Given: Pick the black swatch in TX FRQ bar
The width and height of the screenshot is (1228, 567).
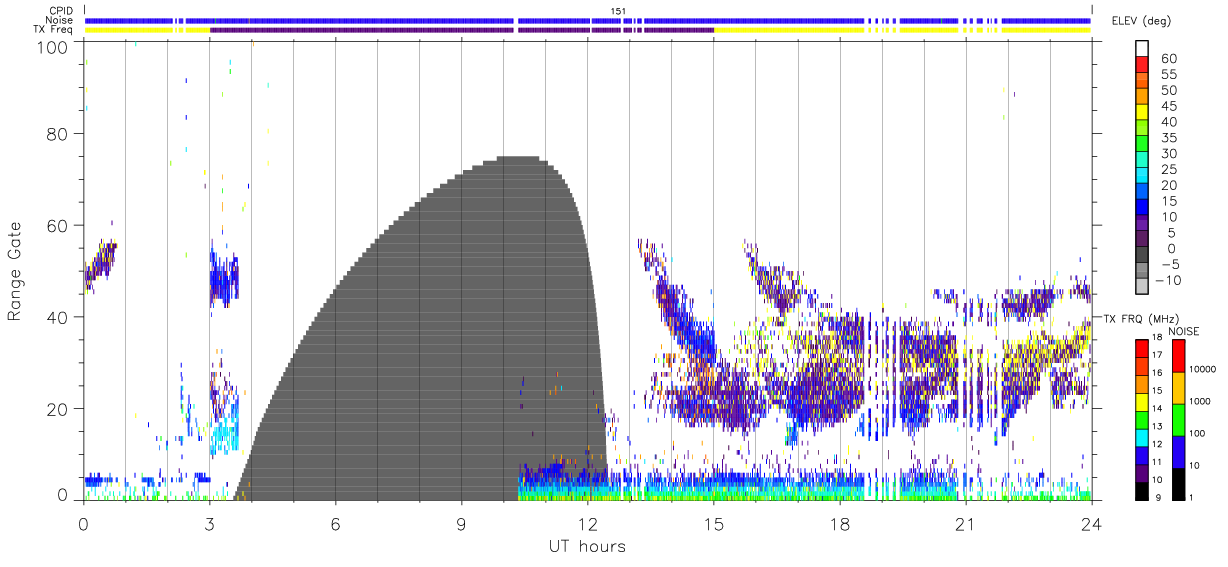Looking at the screenshot, I should point(1140,489).
